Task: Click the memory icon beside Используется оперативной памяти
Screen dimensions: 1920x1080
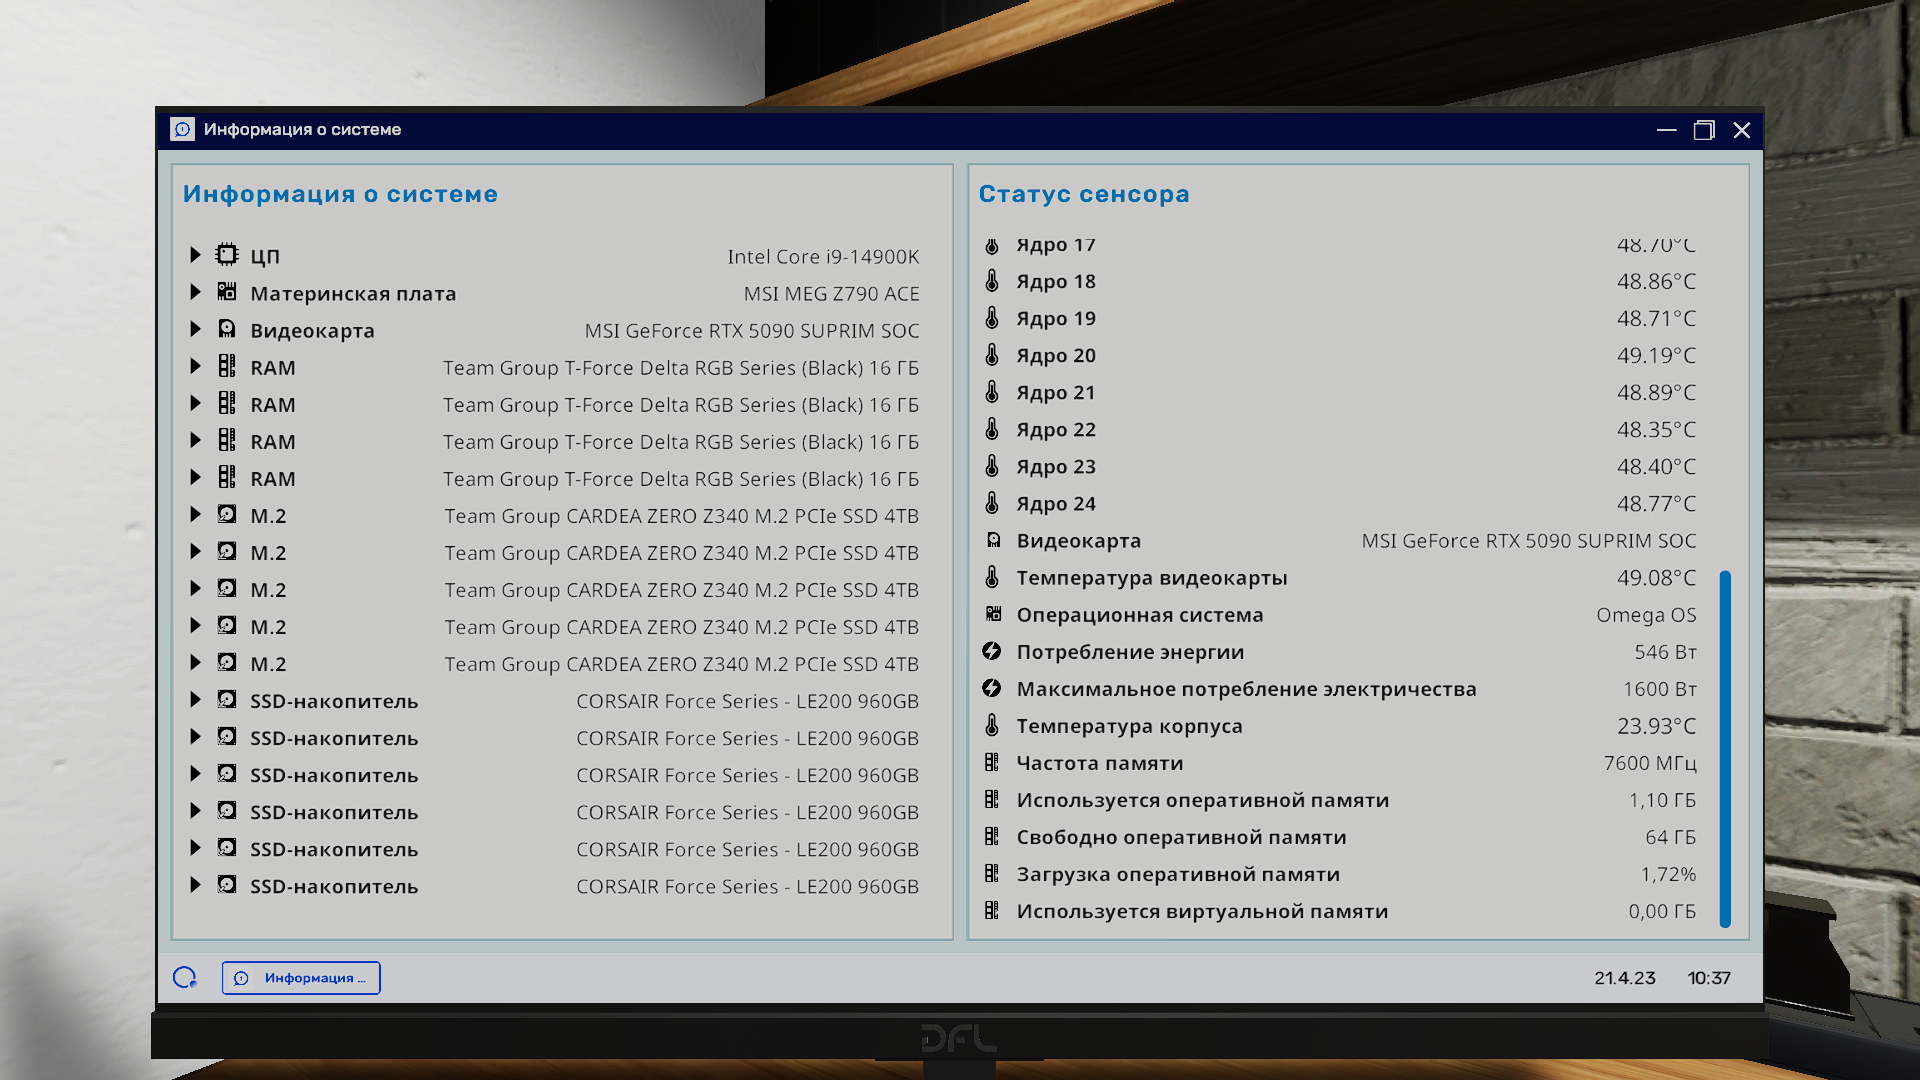Action: coord(992,799)
